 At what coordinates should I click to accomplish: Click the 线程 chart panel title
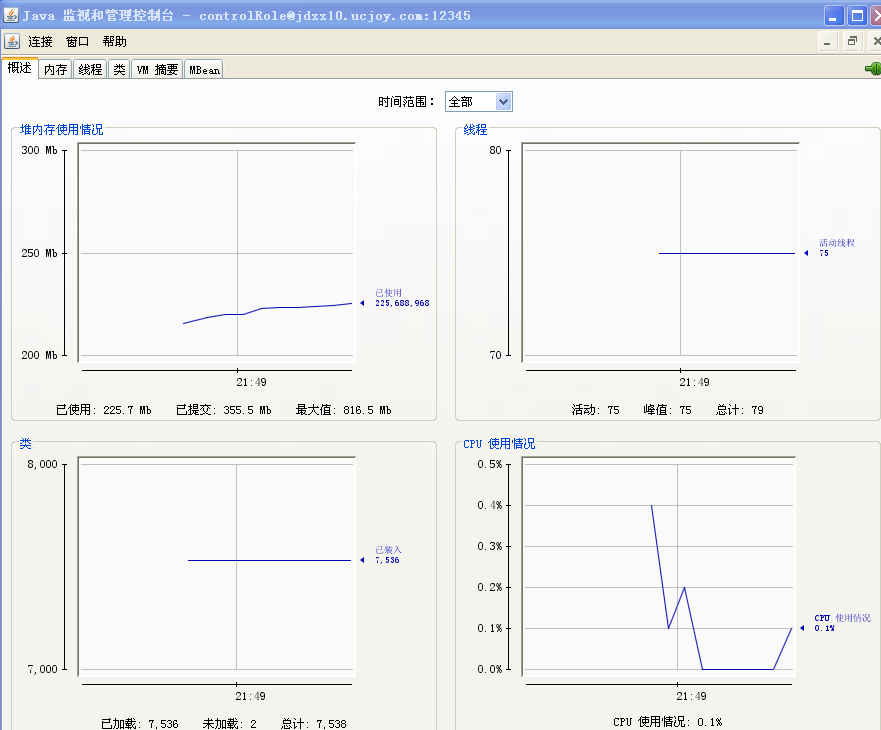tap(475, 130)
